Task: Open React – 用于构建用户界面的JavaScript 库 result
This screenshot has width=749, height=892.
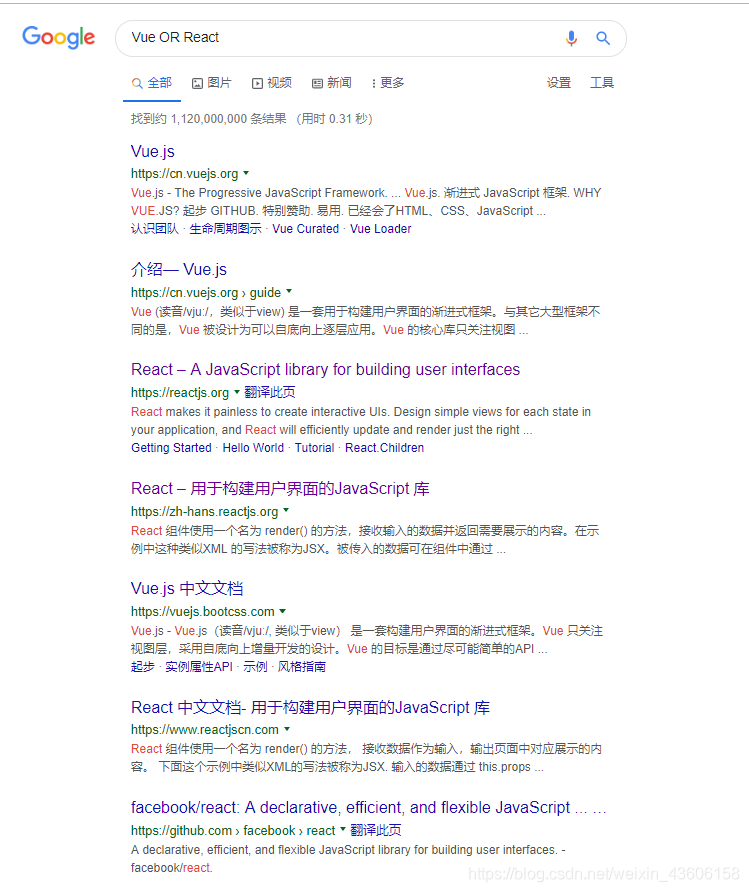Action: [280, 489]
